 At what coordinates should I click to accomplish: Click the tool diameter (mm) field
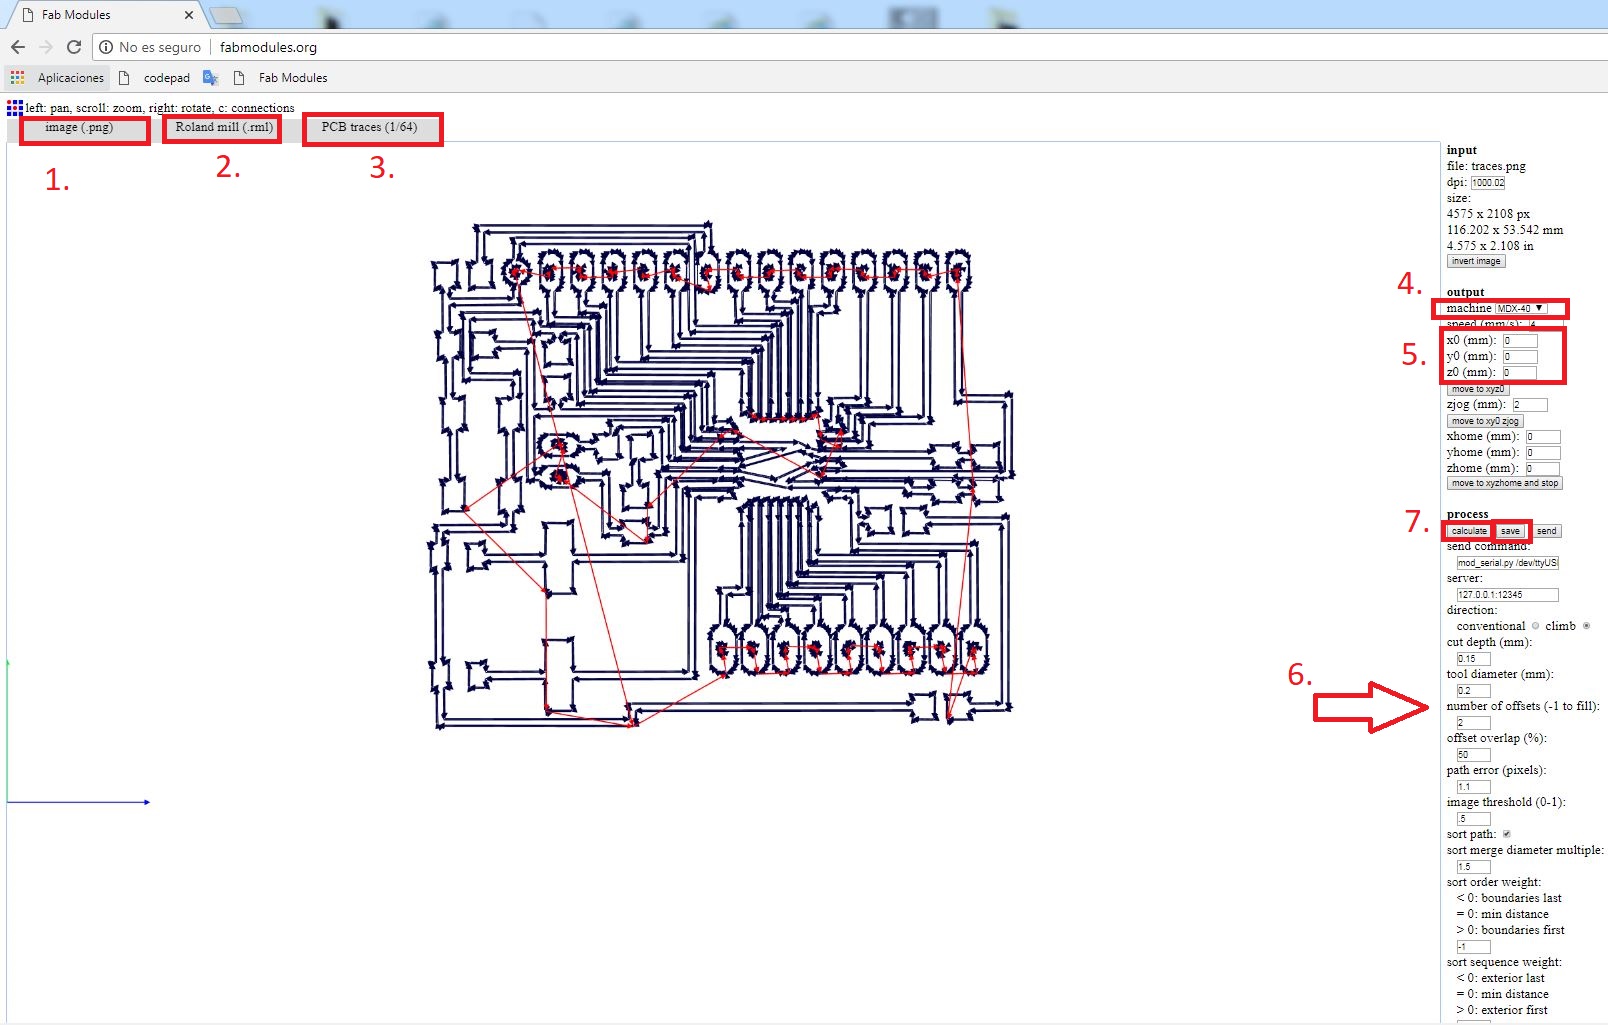[x=1474, y=691]
